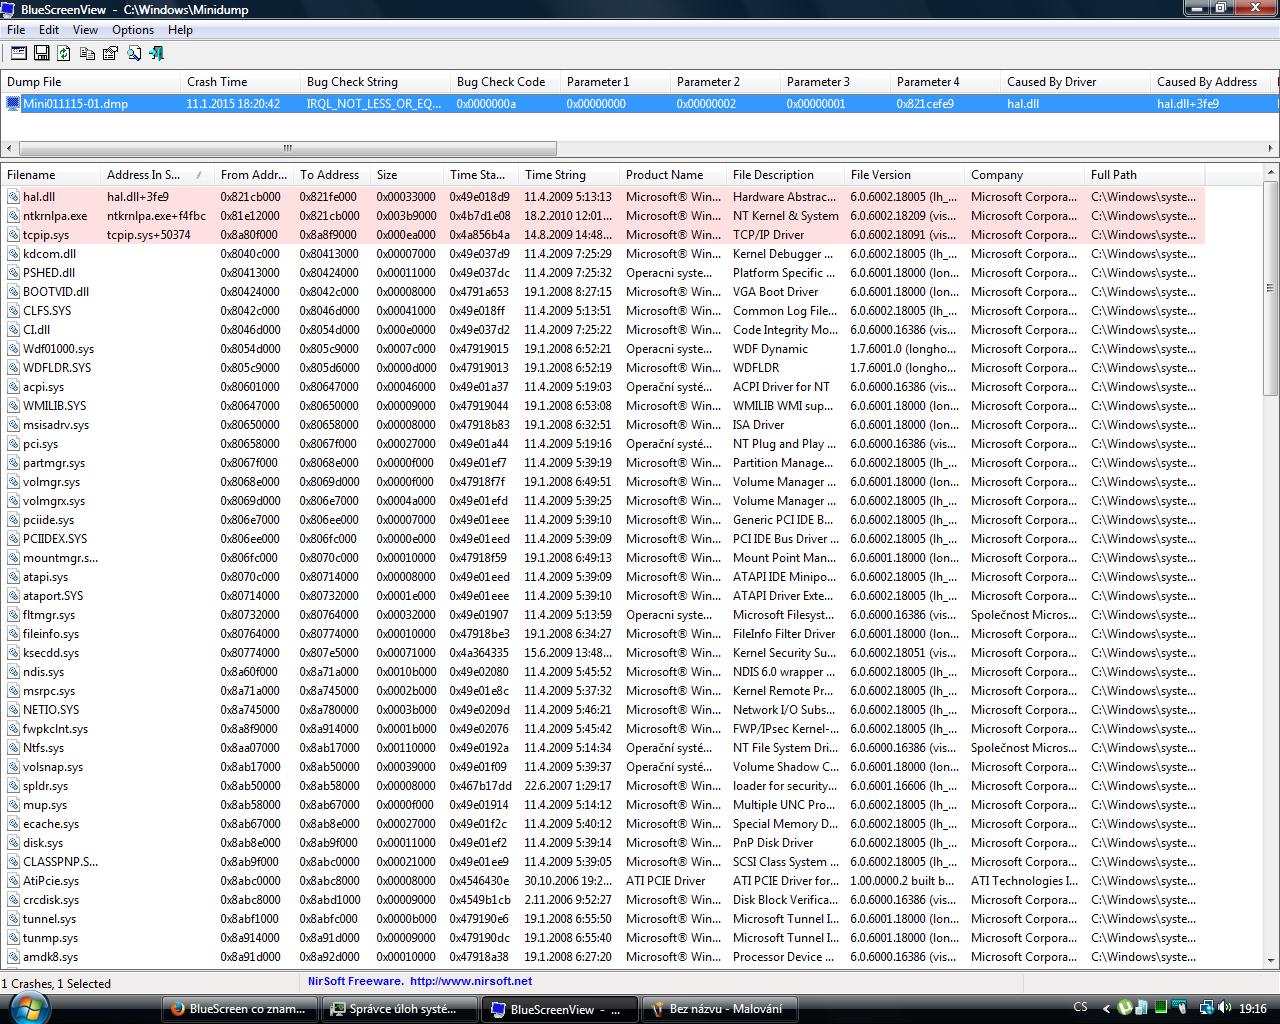Click the upper pane horizontal scrollbar thumb
This screenshot has height=1024, width=1280.
[x=286, y=149]
